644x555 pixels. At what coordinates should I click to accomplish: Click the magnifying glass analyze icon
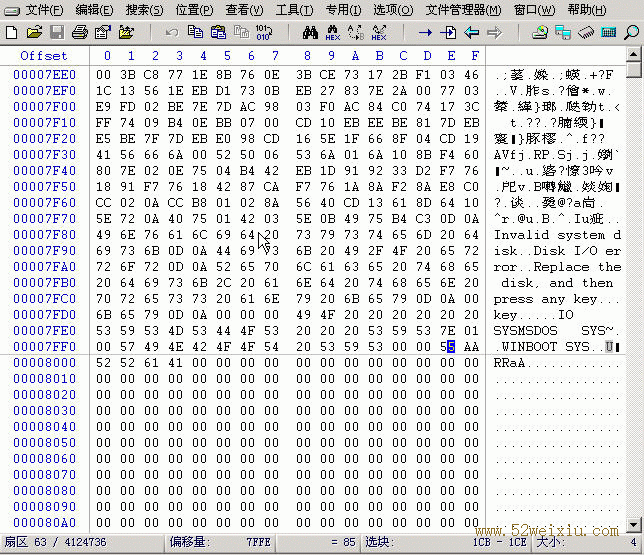coord(631,32)
